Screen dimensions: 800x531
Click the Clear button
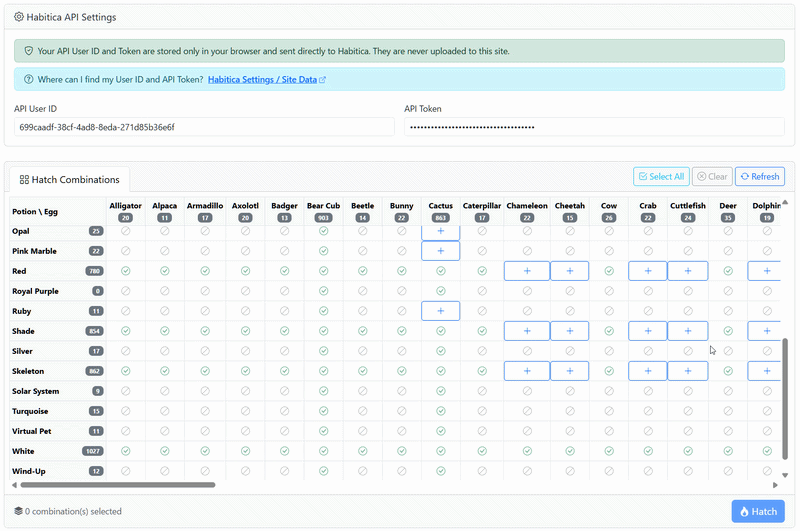pyautogui.click(x=712, y=176)
